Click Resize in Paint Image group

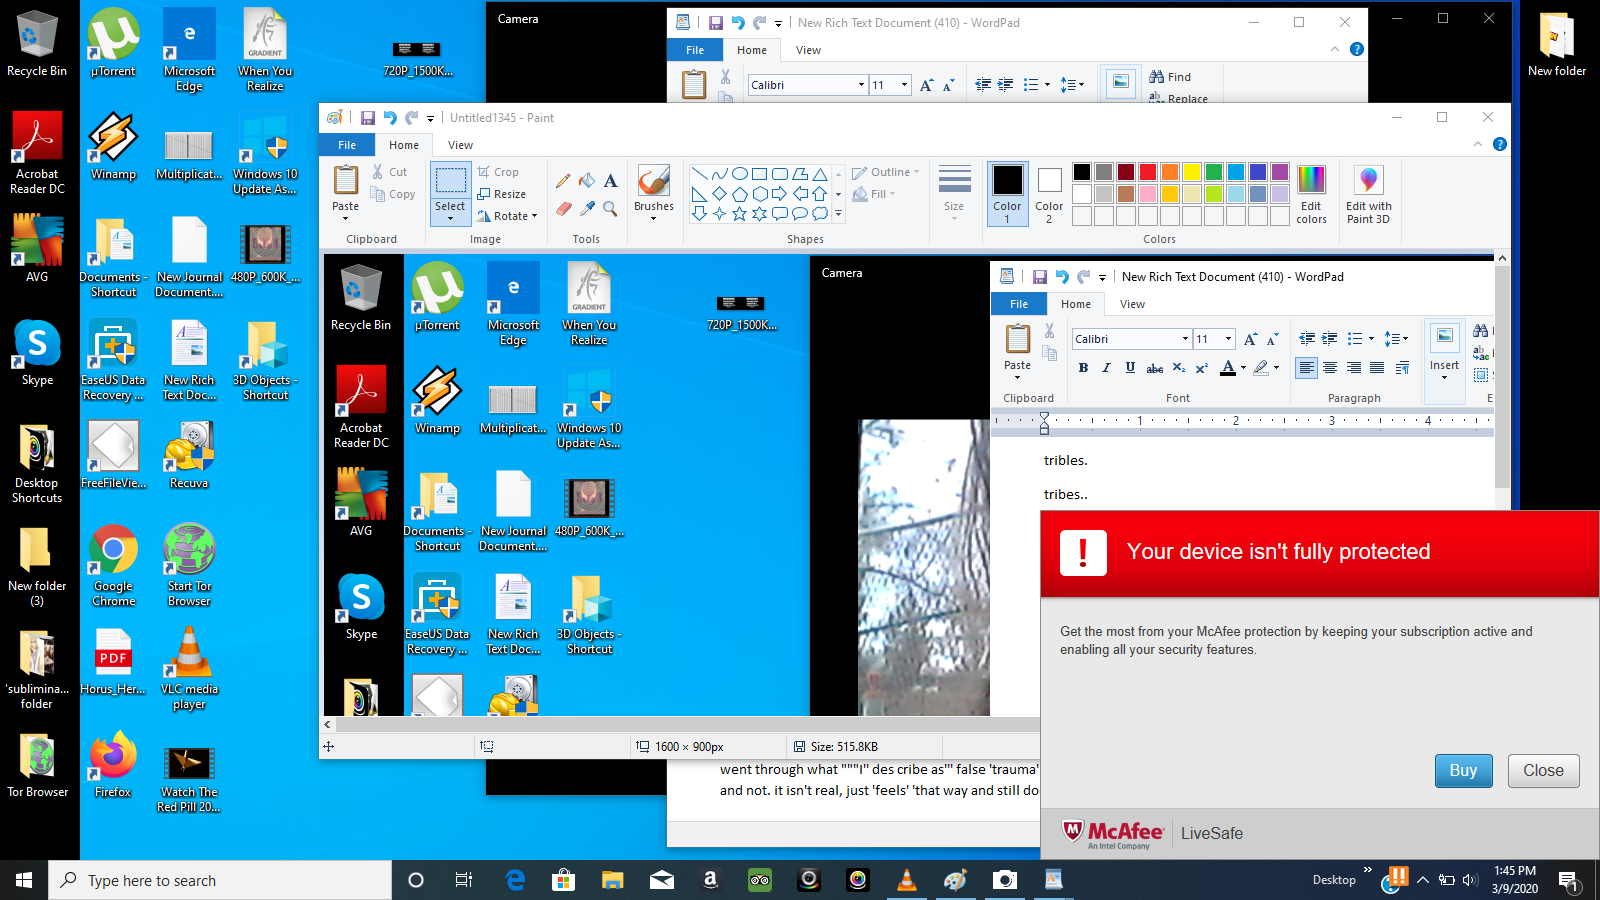(501, 194)
